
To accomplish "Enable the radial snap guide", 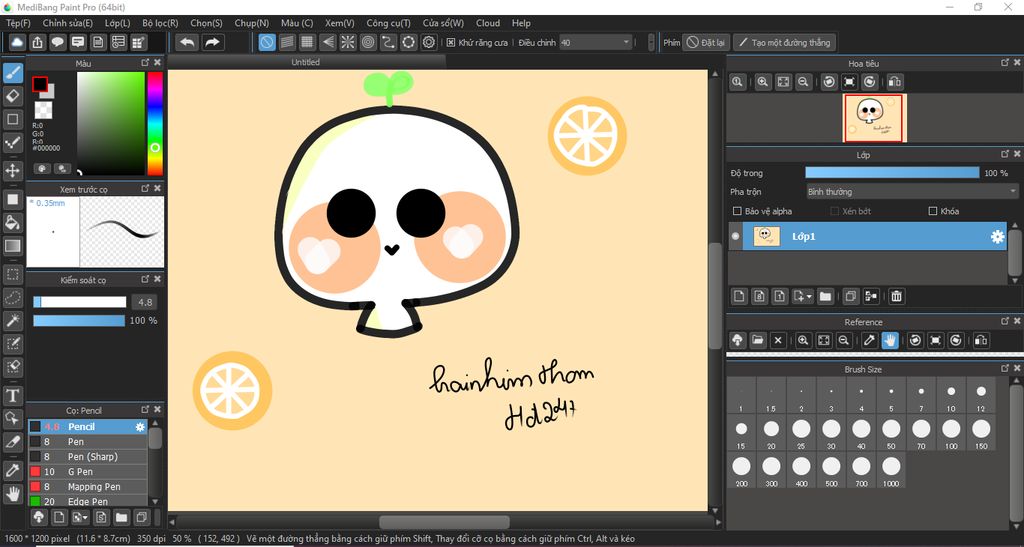I will coord(348,42).
